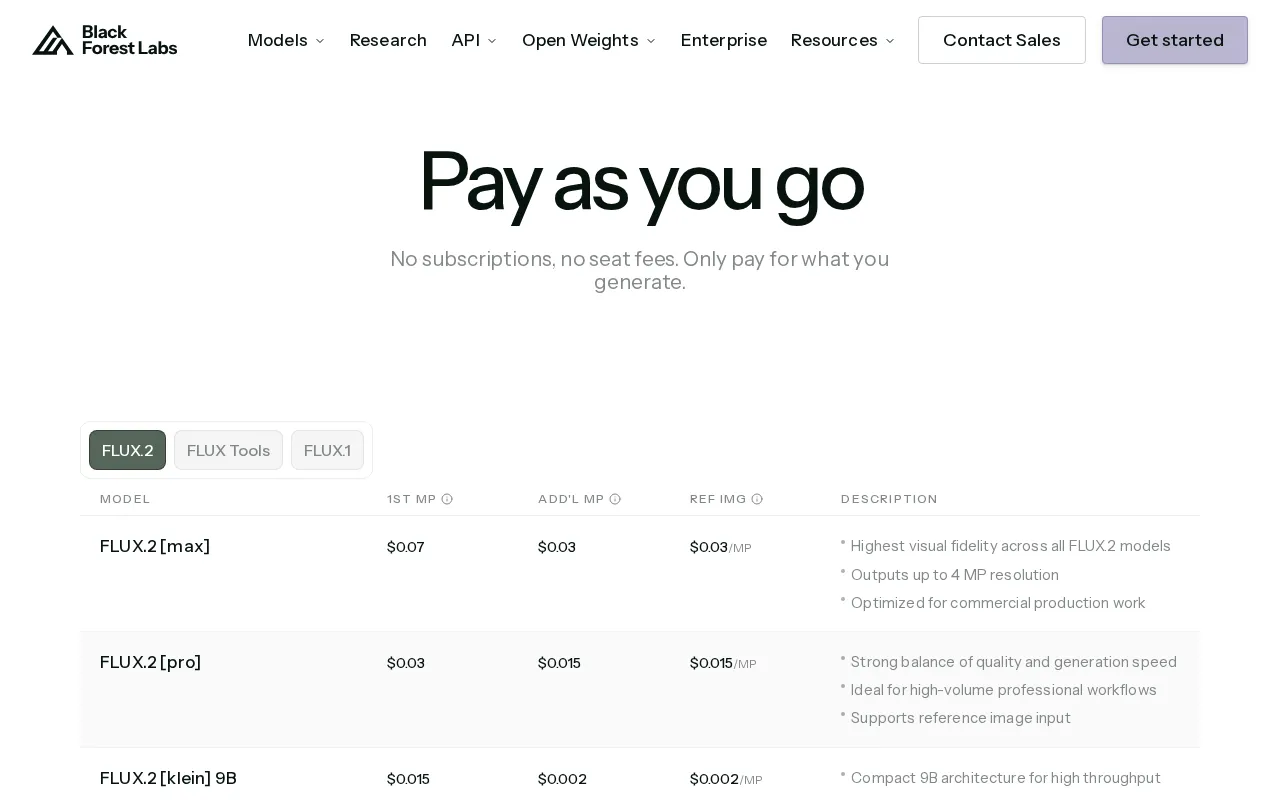Click 'Compact 9B architecture for high throughput'
The width and height of the screenshot is (1280, 800).
(1006, 778)
